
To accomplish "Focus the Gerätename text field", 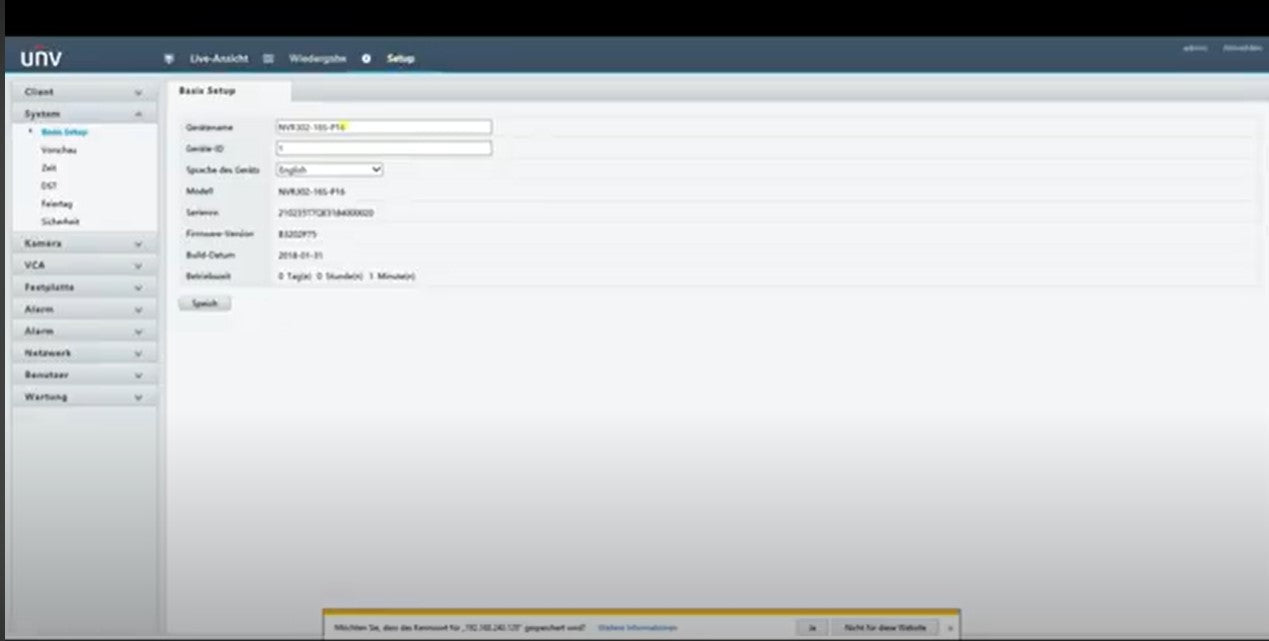I will pos(383,127).
